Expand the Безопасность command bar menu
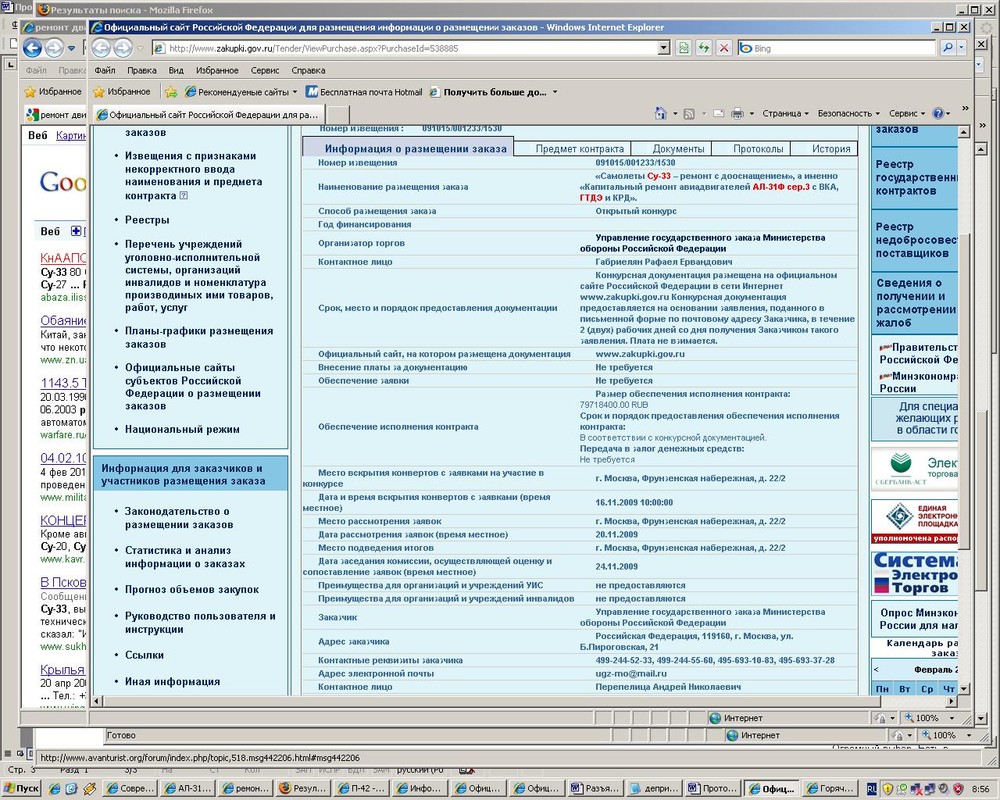This screenshot has height=800, width=1000. (848, 114)
